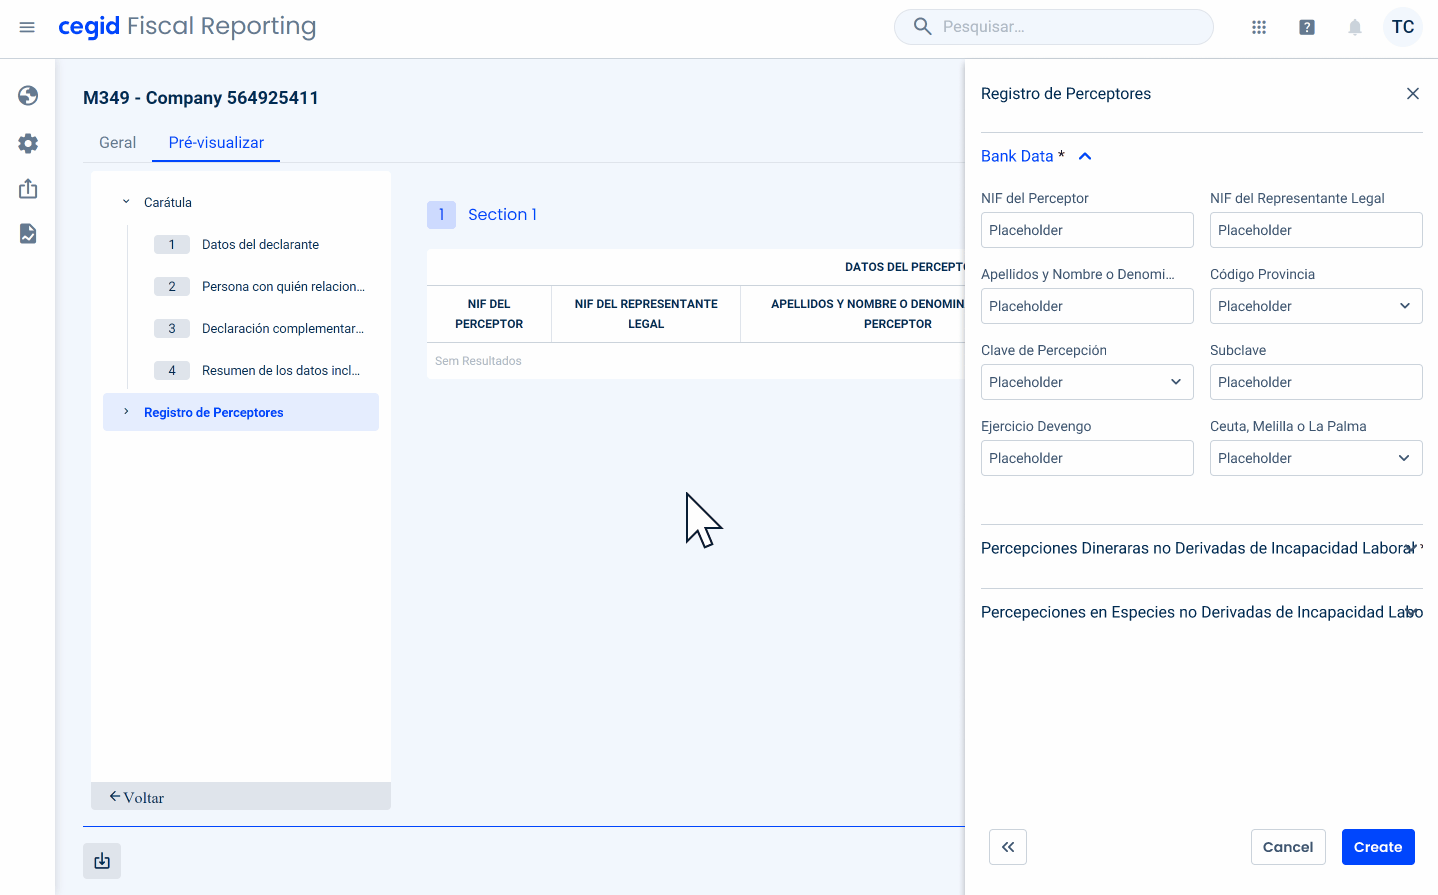Open settings gear in the sidebar
The image size is (1438, 895).
(x=28, y=143)
